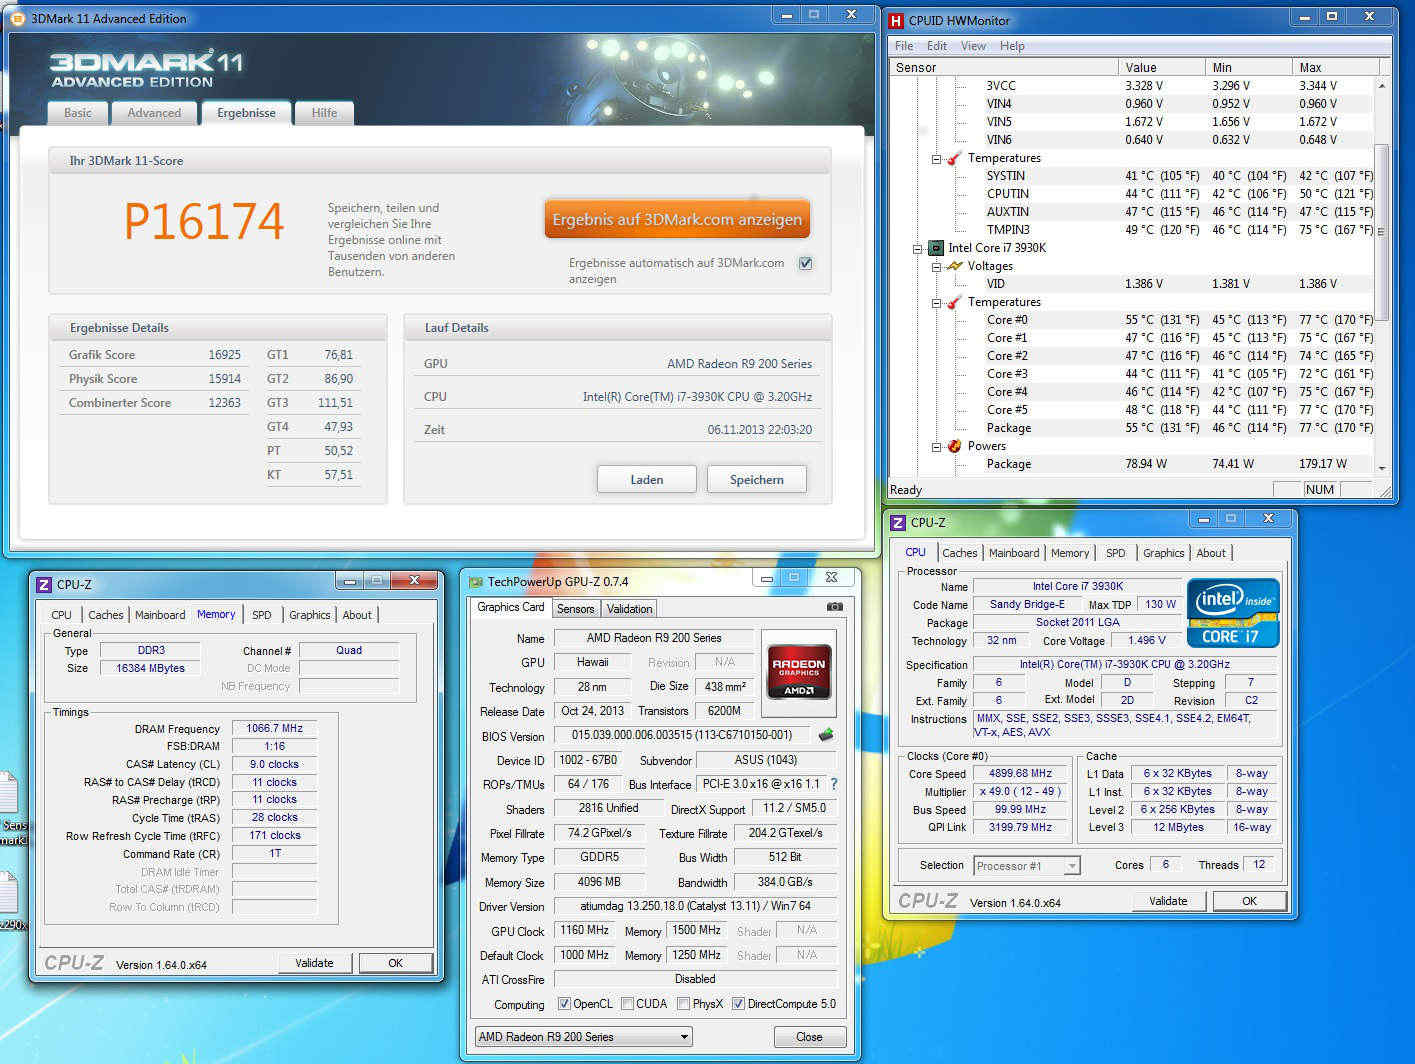Click the 3DMark 11 title bar app icon
The width and height of the screenshot is (1415, 1064).
coord(18,18)
